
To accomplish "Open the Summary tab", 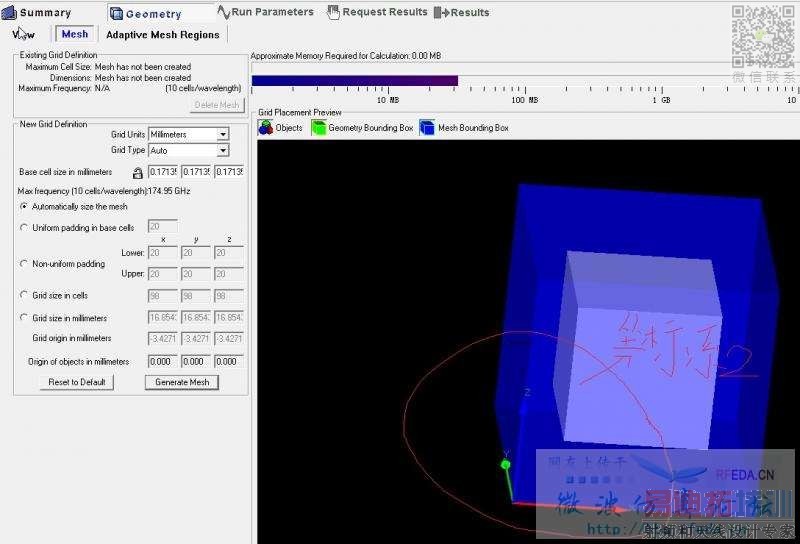I will pyautogui.click(x=37, y=13).
